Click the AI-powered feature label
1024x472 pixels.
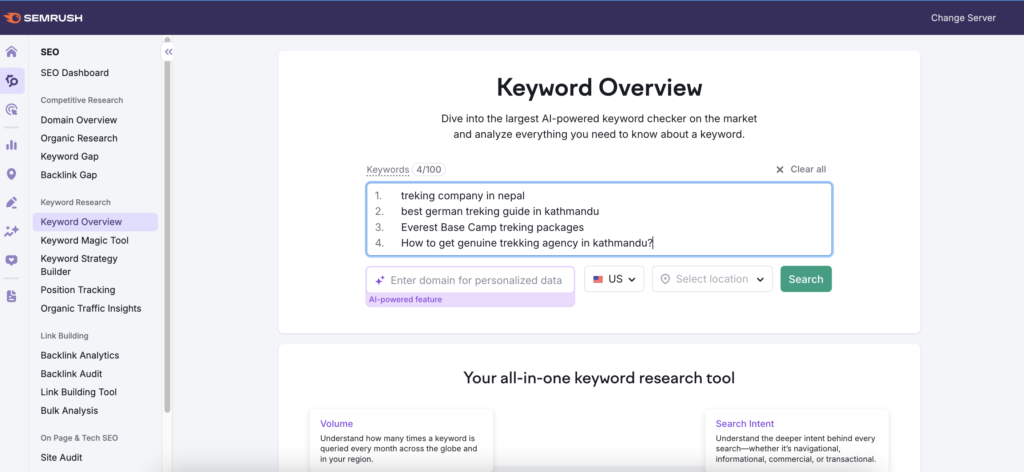tap(406, 300)
